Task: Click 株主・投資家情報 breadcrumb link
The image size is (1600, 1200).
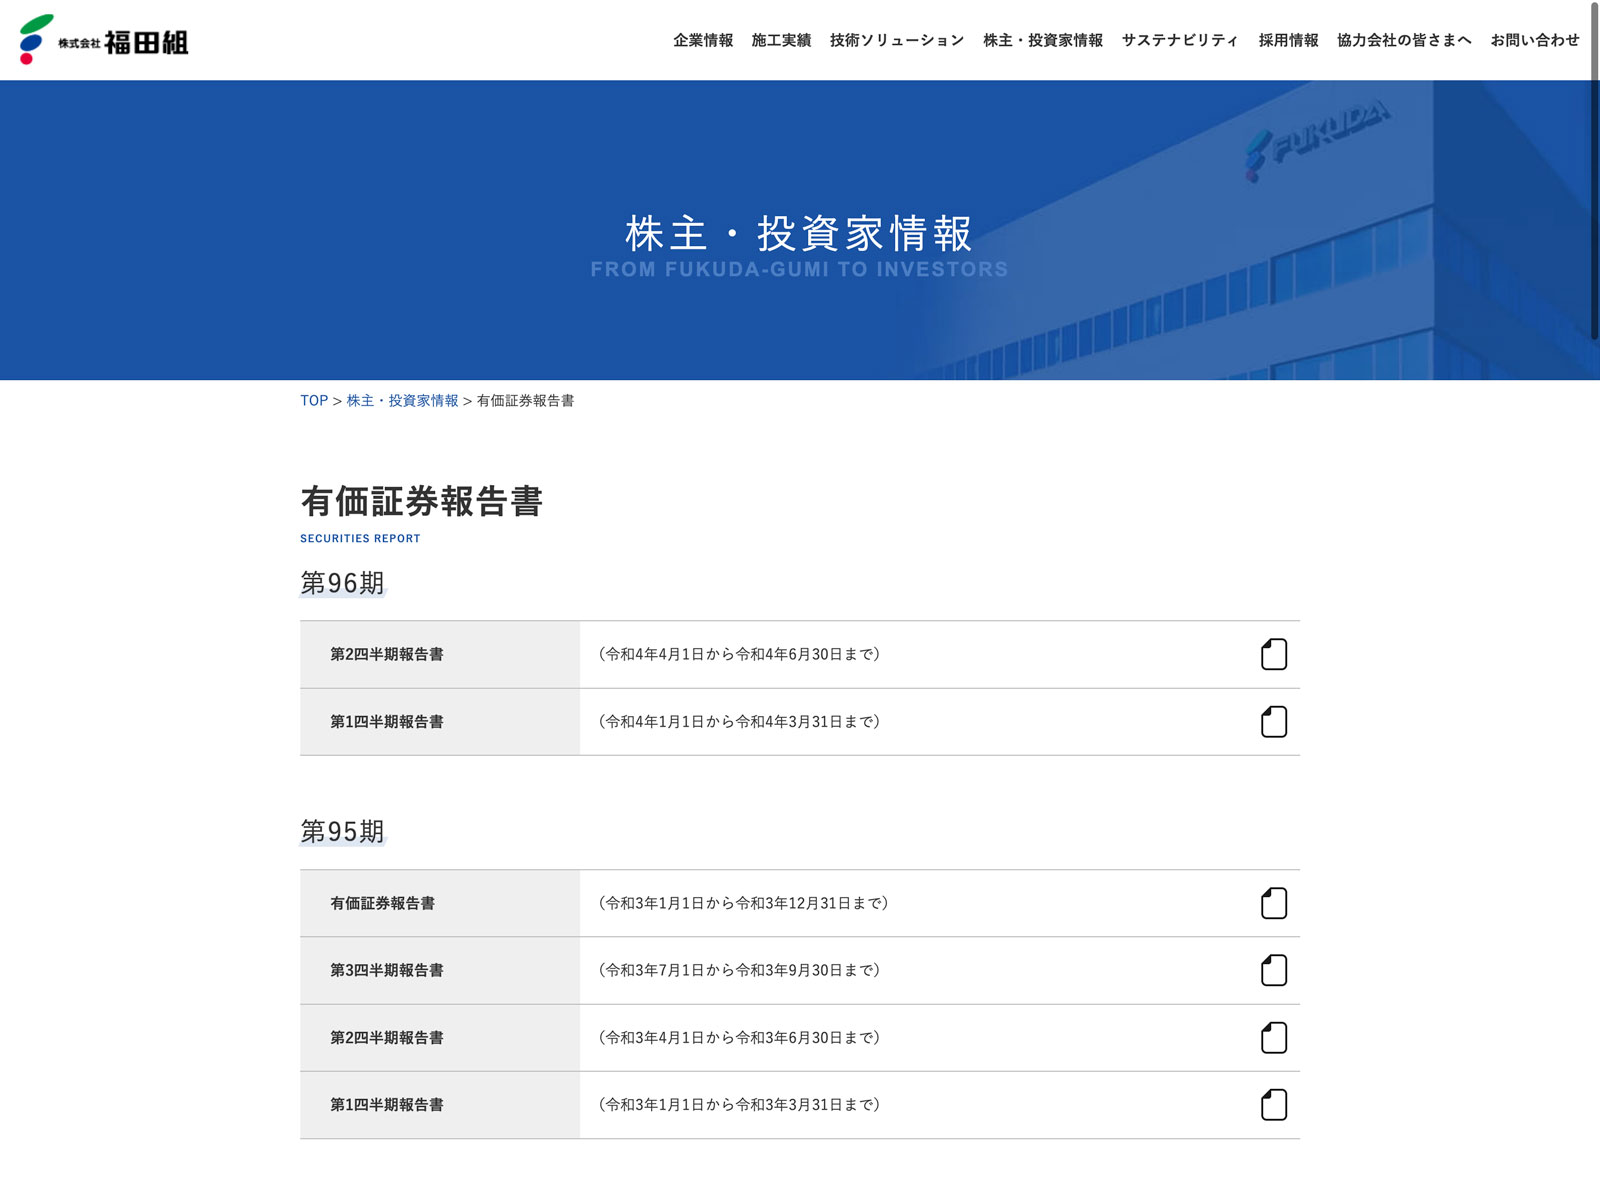Action: point(402,400)
